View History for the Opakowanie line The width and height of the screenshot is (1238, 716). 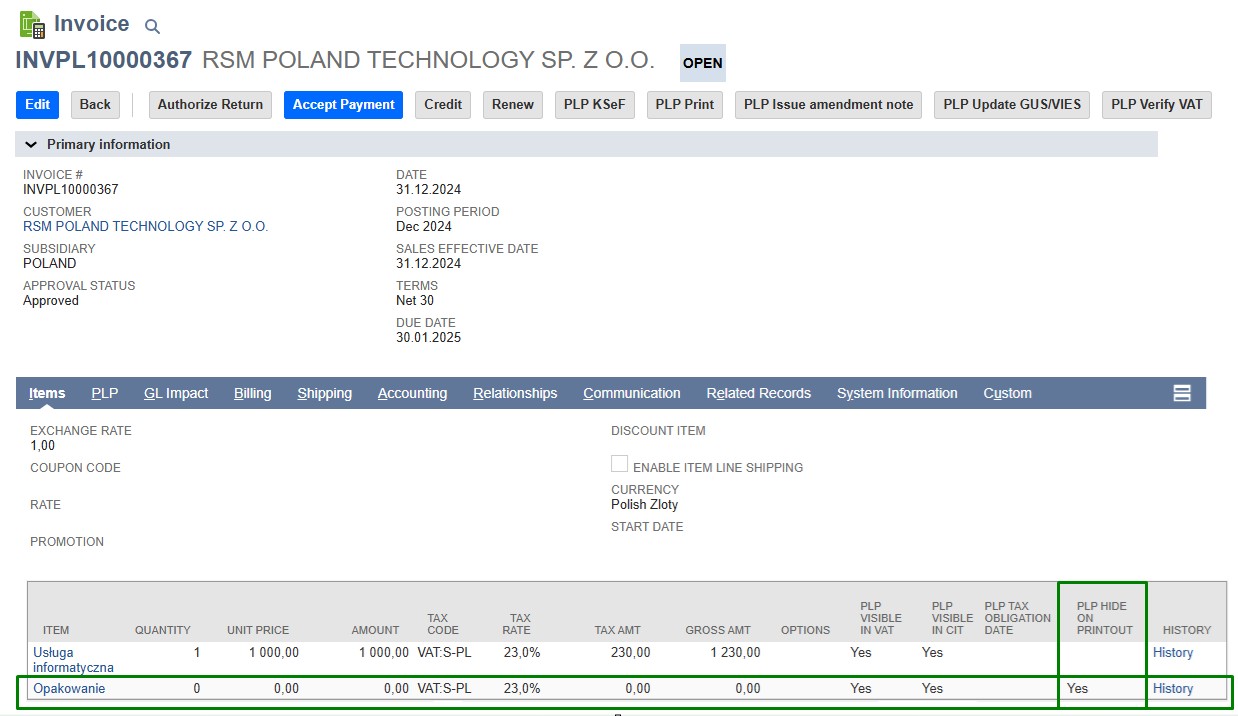coord(1172,688)
